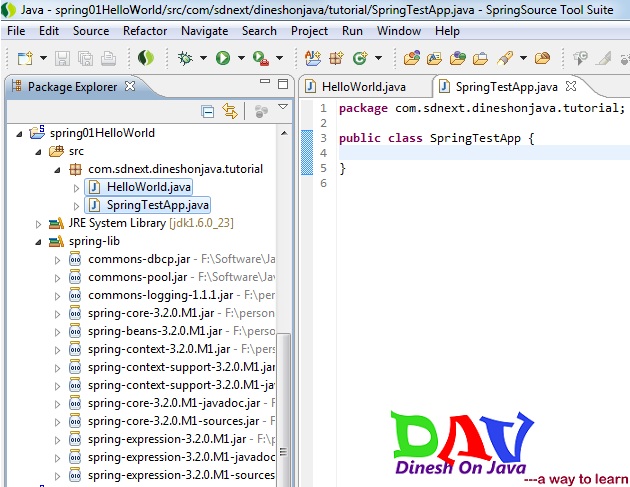Click the Open Task toolbar icon
The width and height of the screenshot is (630, 487).
(434, 59)
